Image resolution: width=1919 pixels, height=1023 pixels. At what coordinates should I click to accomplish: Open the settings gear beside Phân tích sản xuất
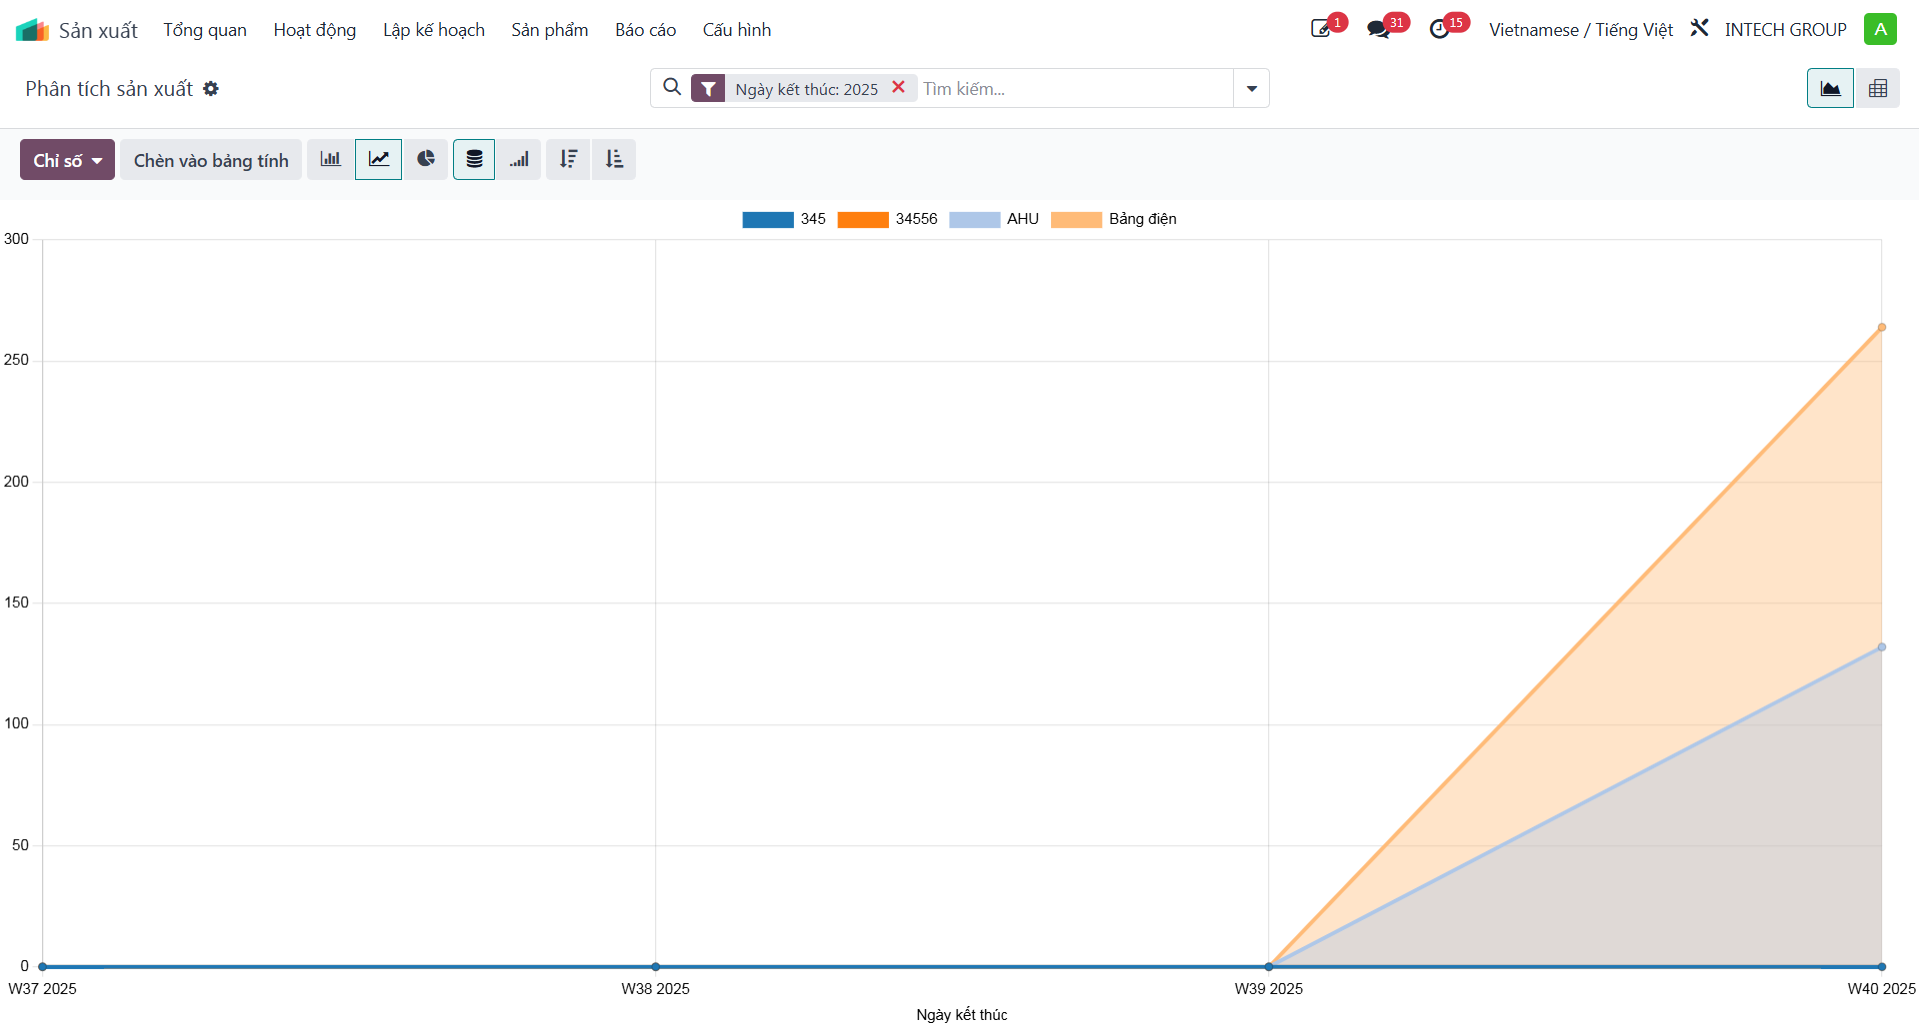(211, 89)
